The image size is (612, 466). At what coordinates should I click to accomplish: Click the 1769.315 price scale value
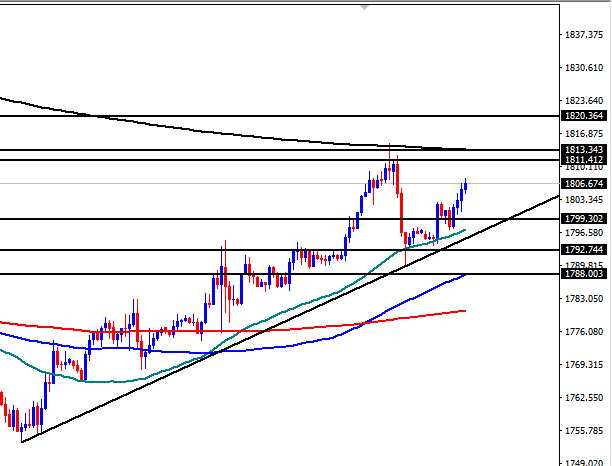(x=584, y=365)
